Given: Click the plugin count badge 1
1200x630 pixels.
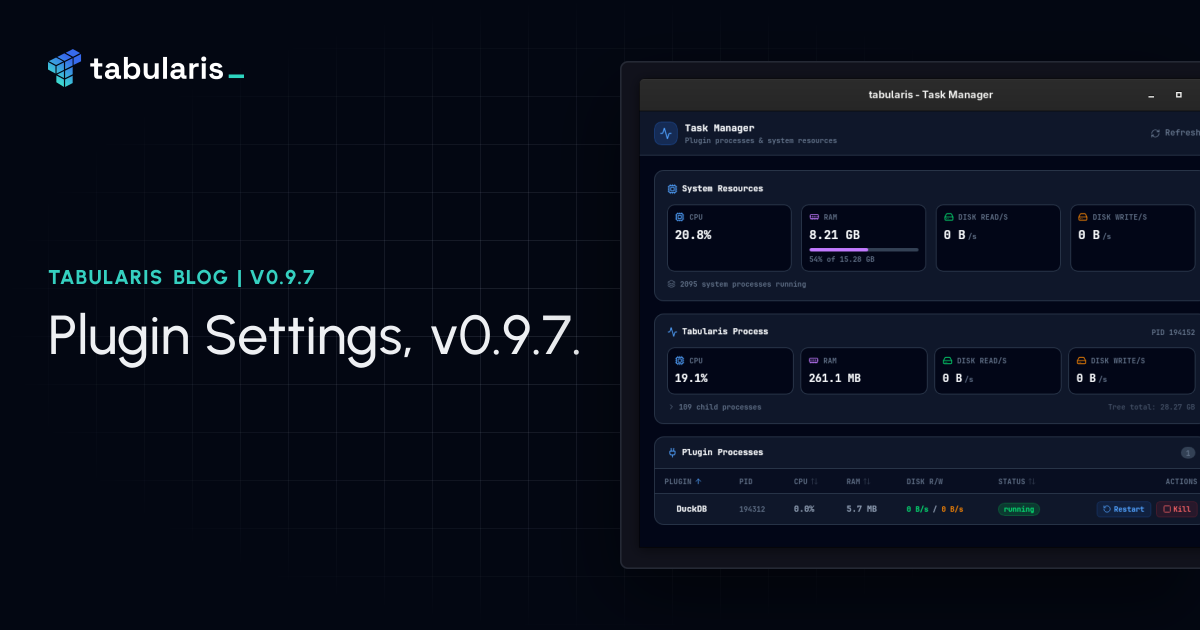Looking at the screenshot, I should (1188, 452).
